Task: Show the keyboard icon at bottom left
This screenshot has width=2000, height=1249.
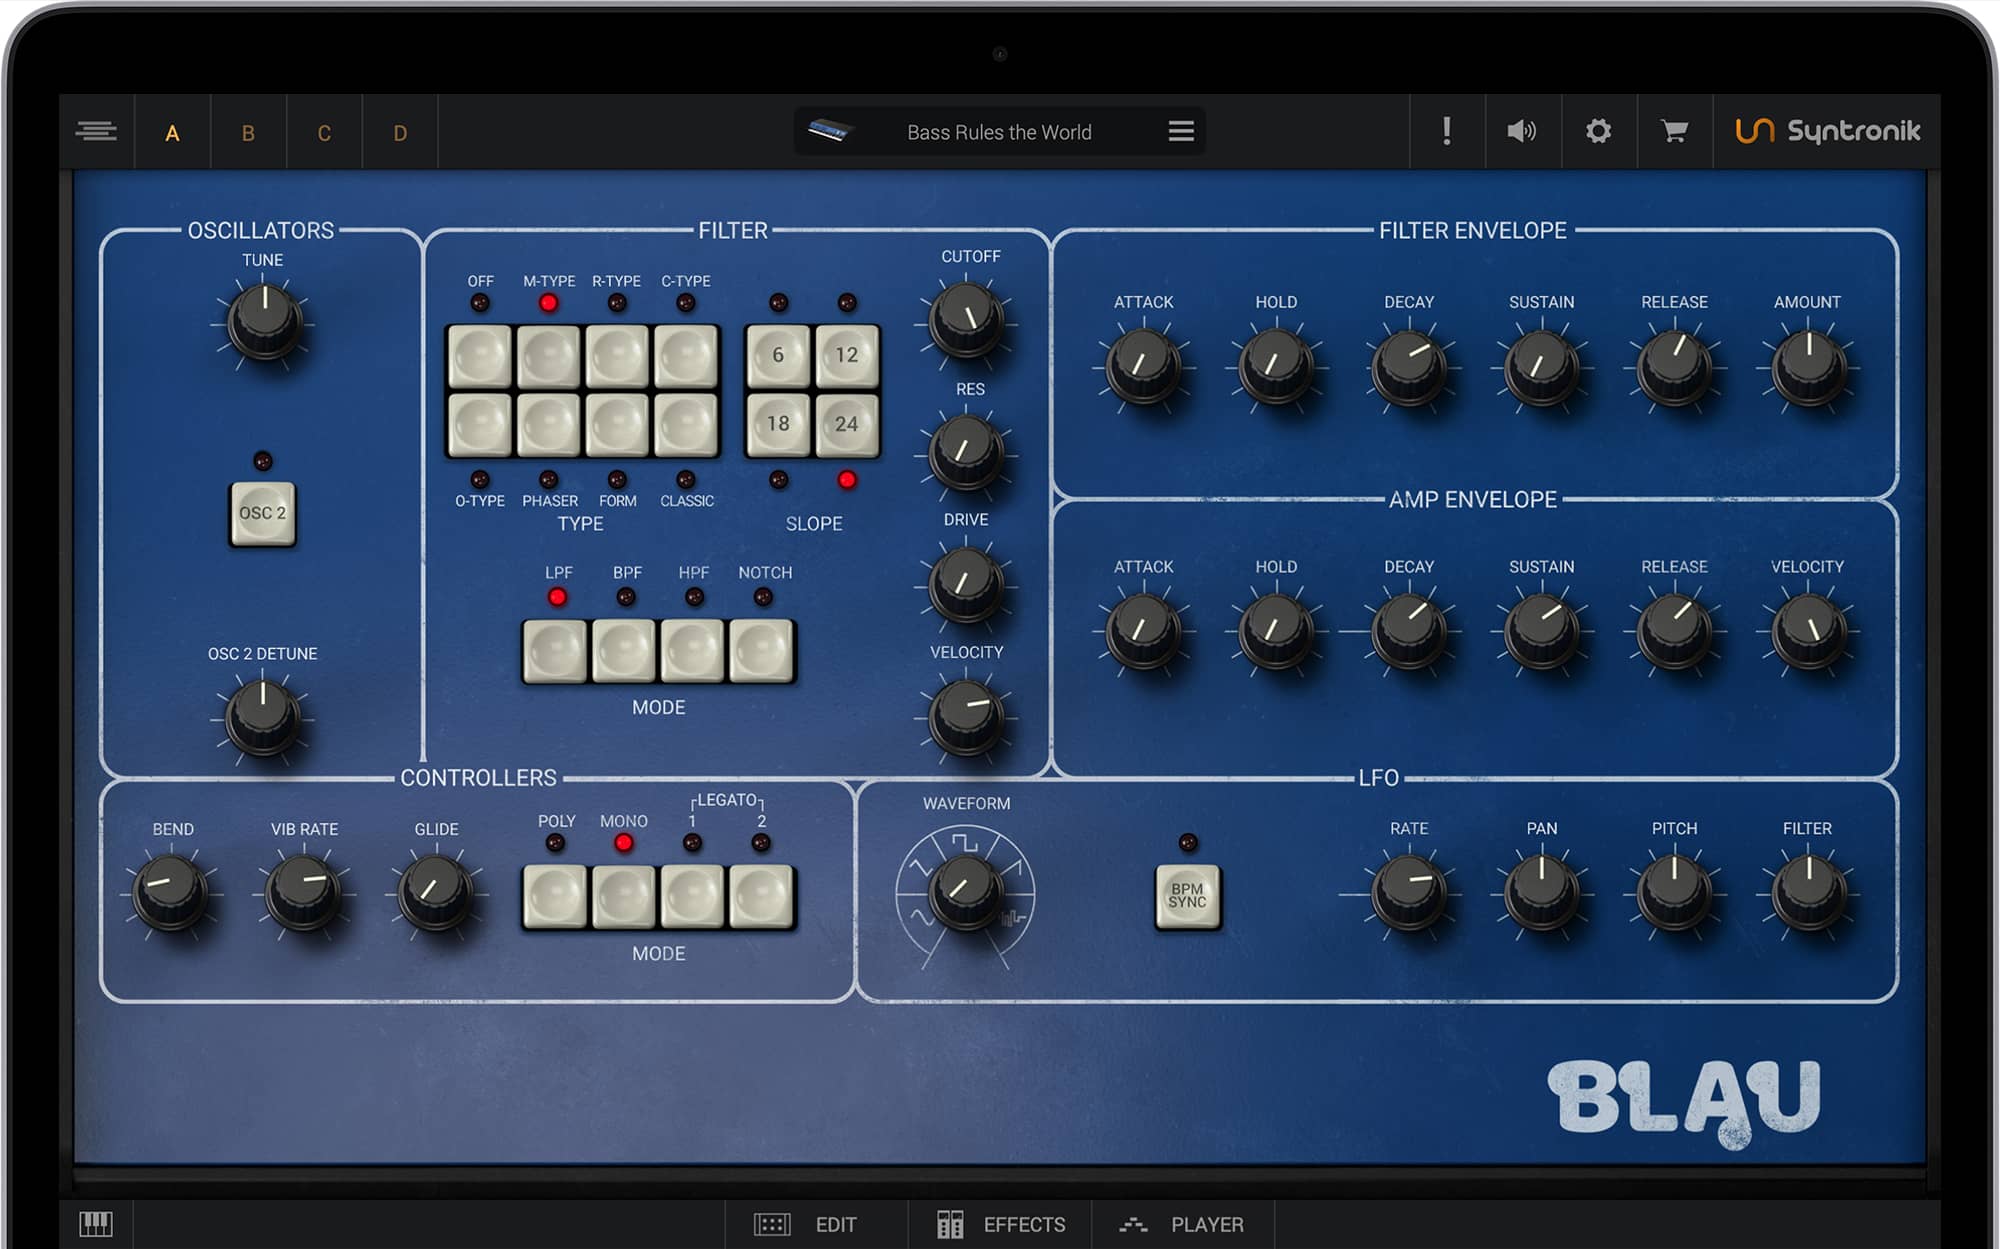Action: 96,1223
